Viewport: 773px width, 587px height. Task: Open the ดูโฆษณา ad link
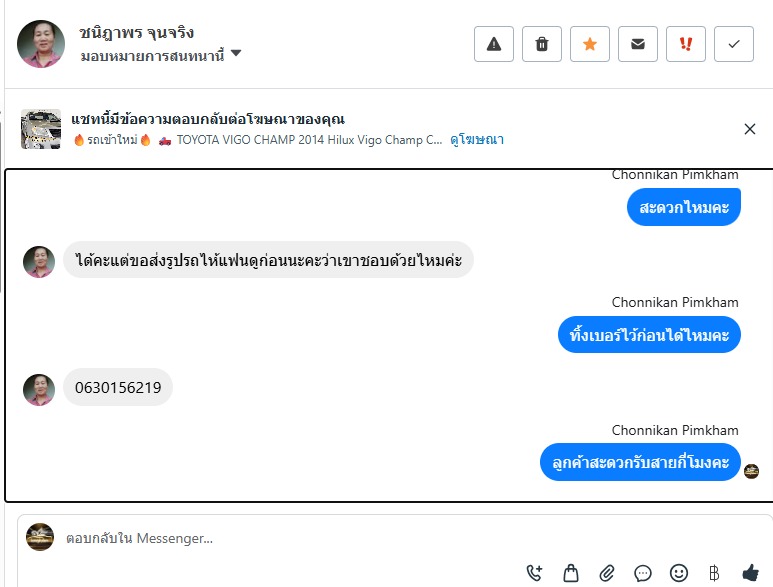pyautogui.click(x=477, y=140)
